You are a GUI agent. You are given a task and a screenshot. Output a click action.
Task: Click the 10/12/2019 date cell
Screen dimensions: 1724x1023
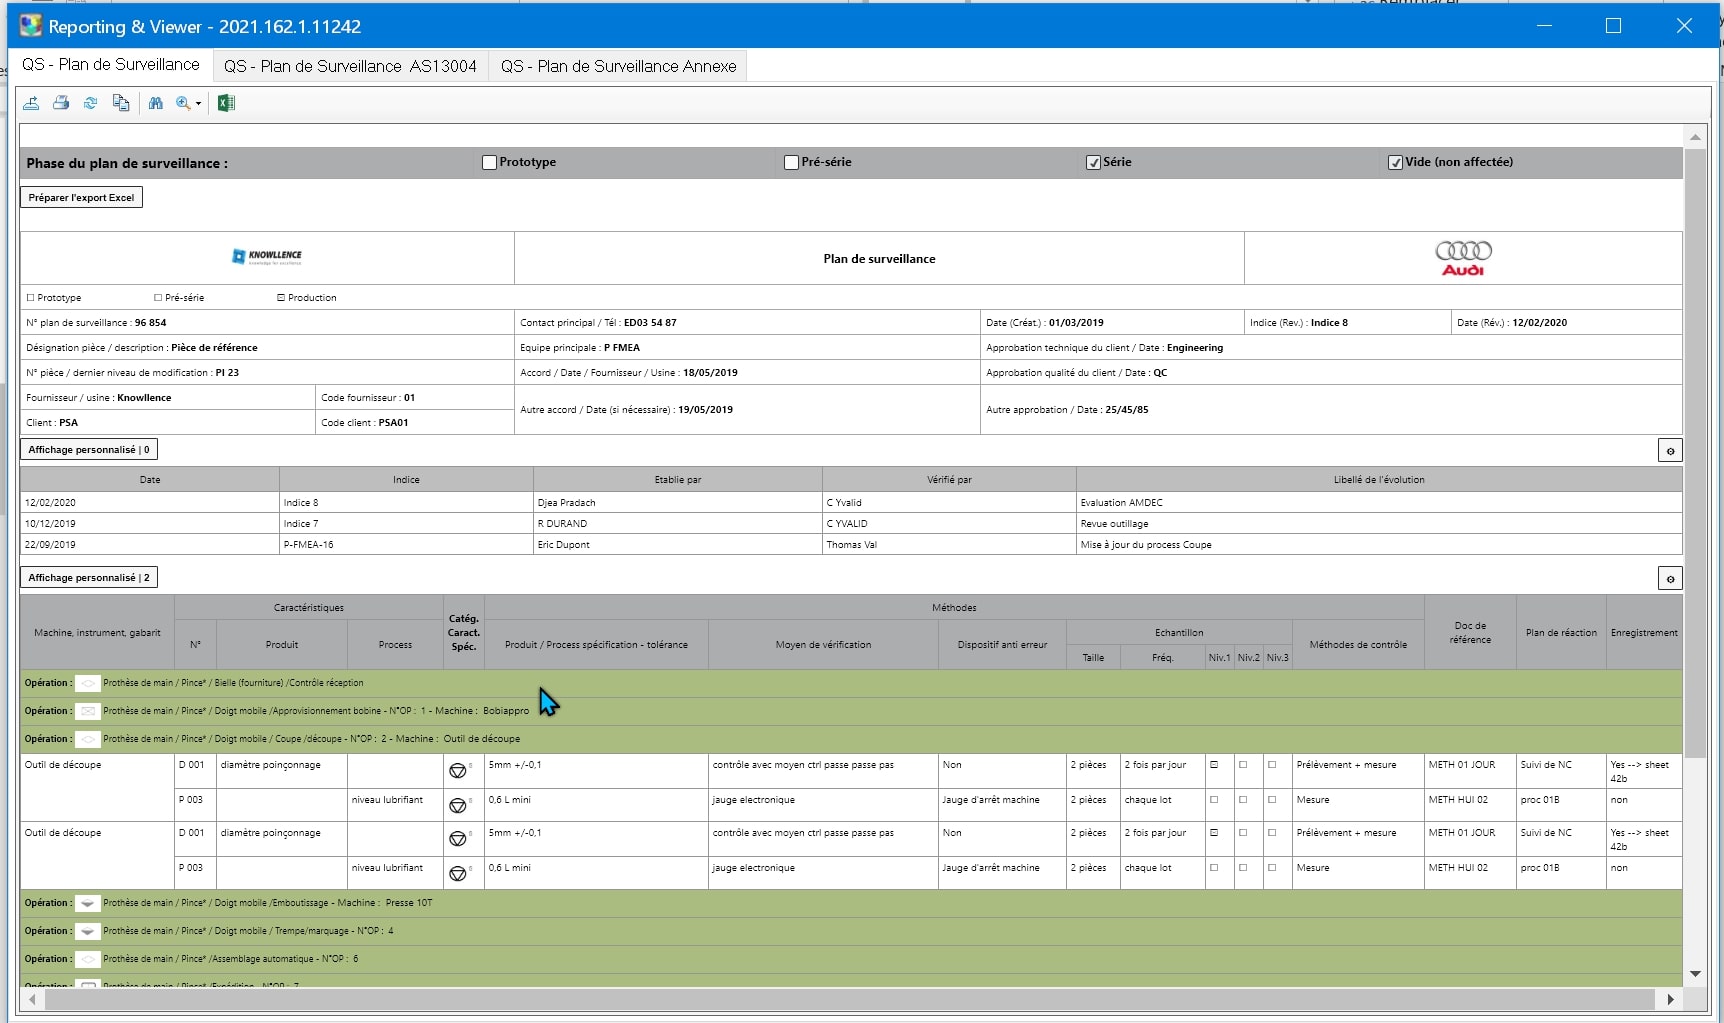tap(150, 524)
